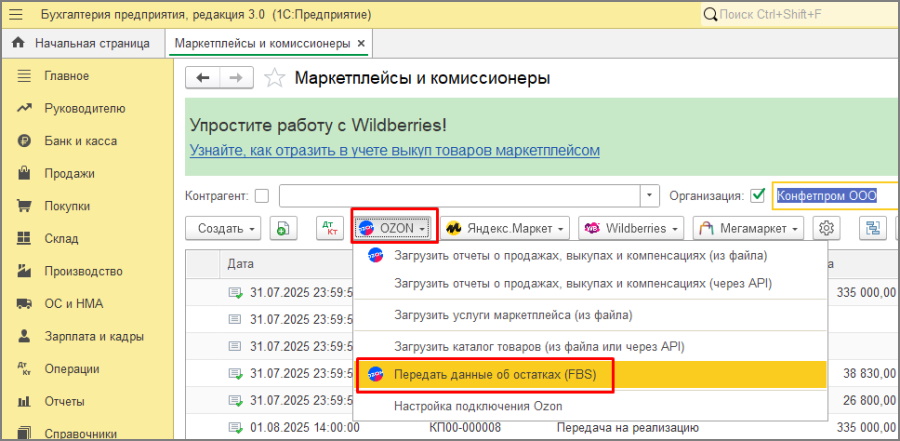The image size is (900, 441).
Task: Open Настройка подключения Ozon
Action: [590, 407]
